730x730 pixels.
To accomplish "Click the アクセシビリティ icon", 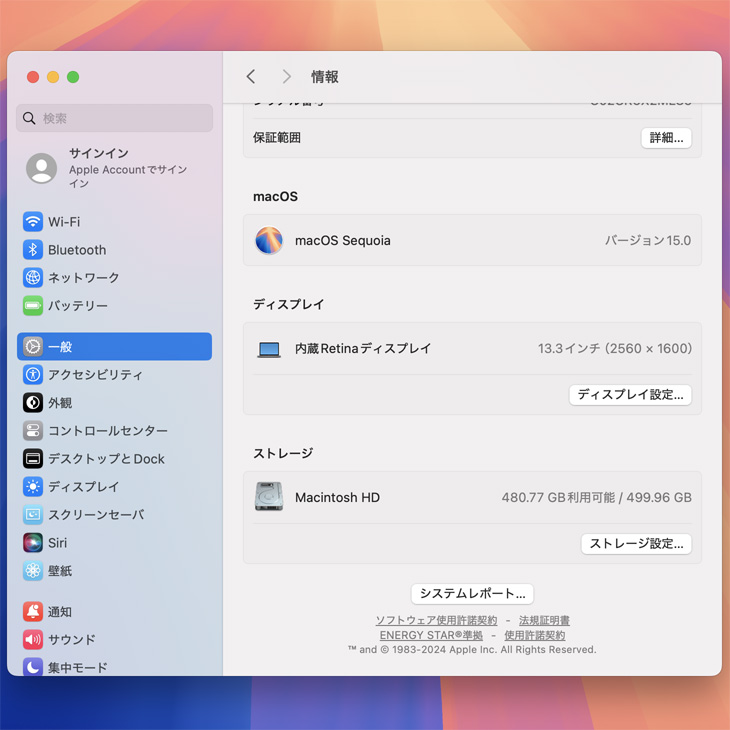I will click(x=33, y=375).
